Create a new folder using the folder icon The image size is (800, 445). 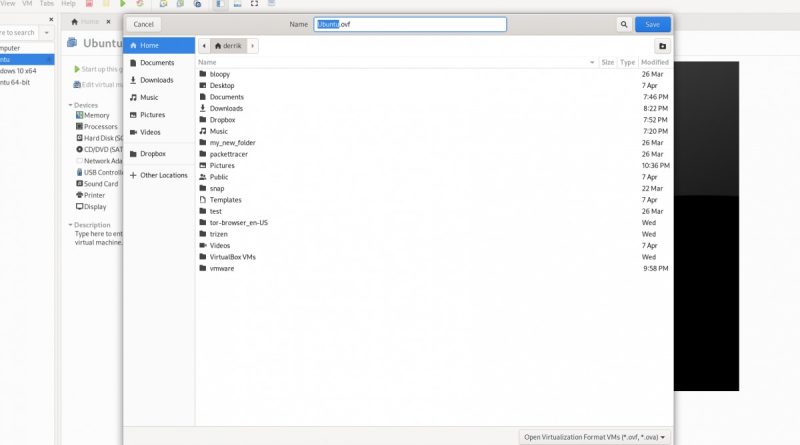[662, 46]
